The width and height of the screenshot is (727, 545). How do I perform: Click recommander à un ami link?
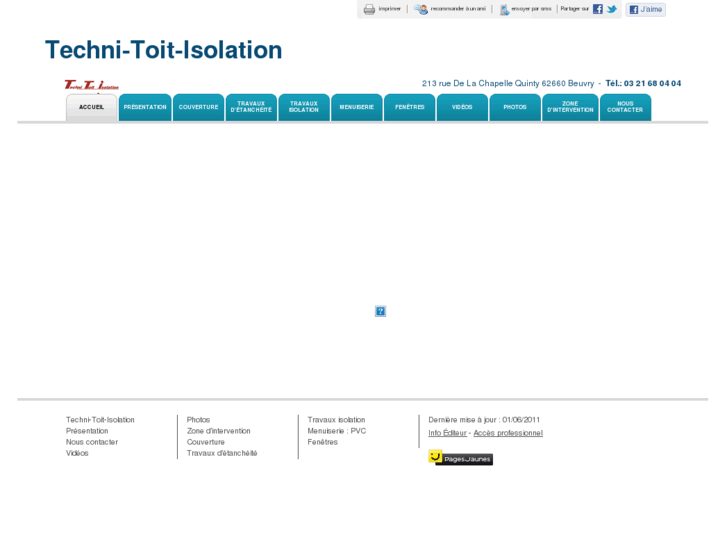[458, 9]
